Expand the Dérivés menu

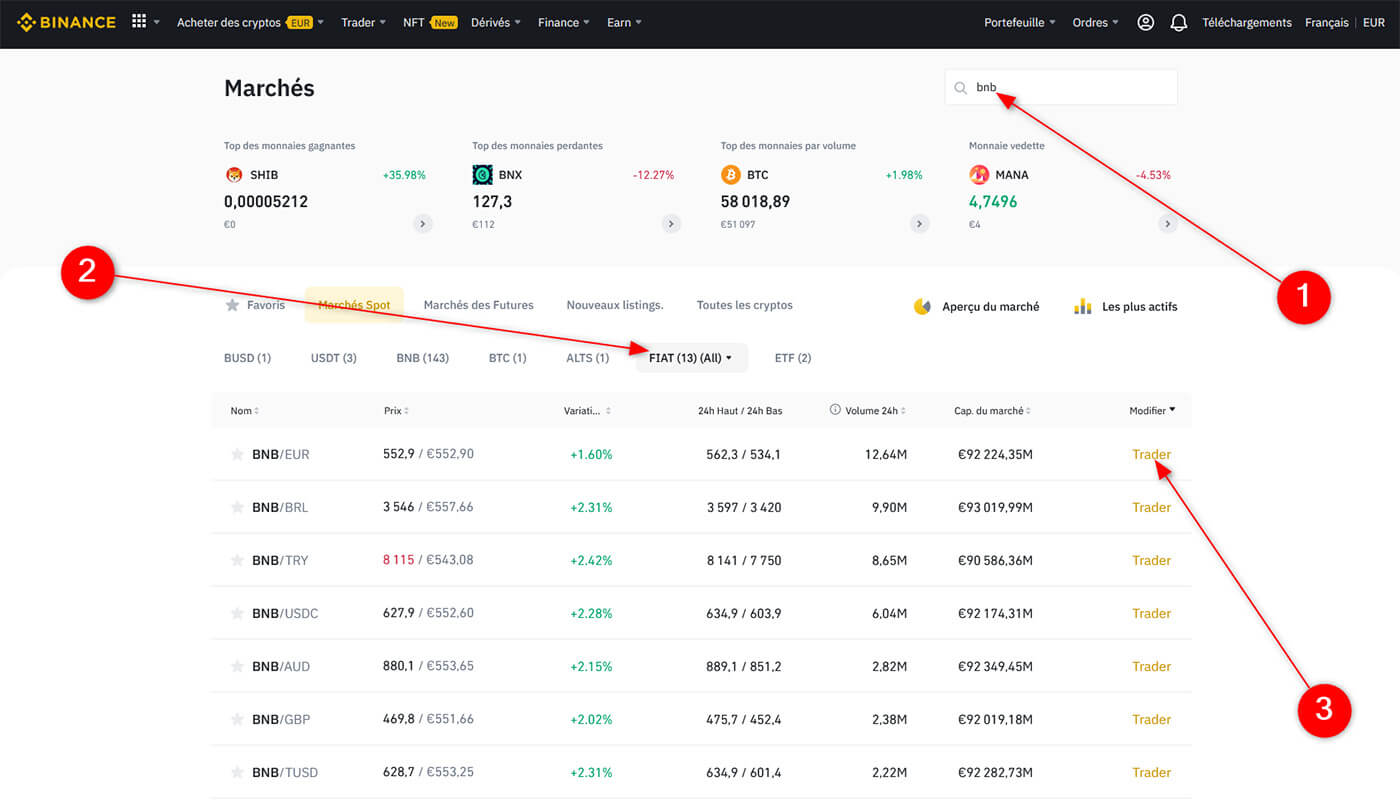[x=496, y=22]
